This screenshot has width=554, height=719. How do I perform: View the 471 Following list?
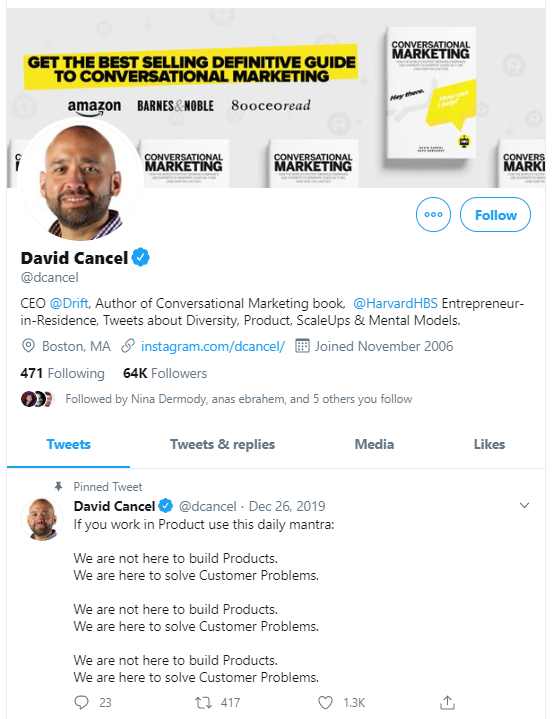62,373
